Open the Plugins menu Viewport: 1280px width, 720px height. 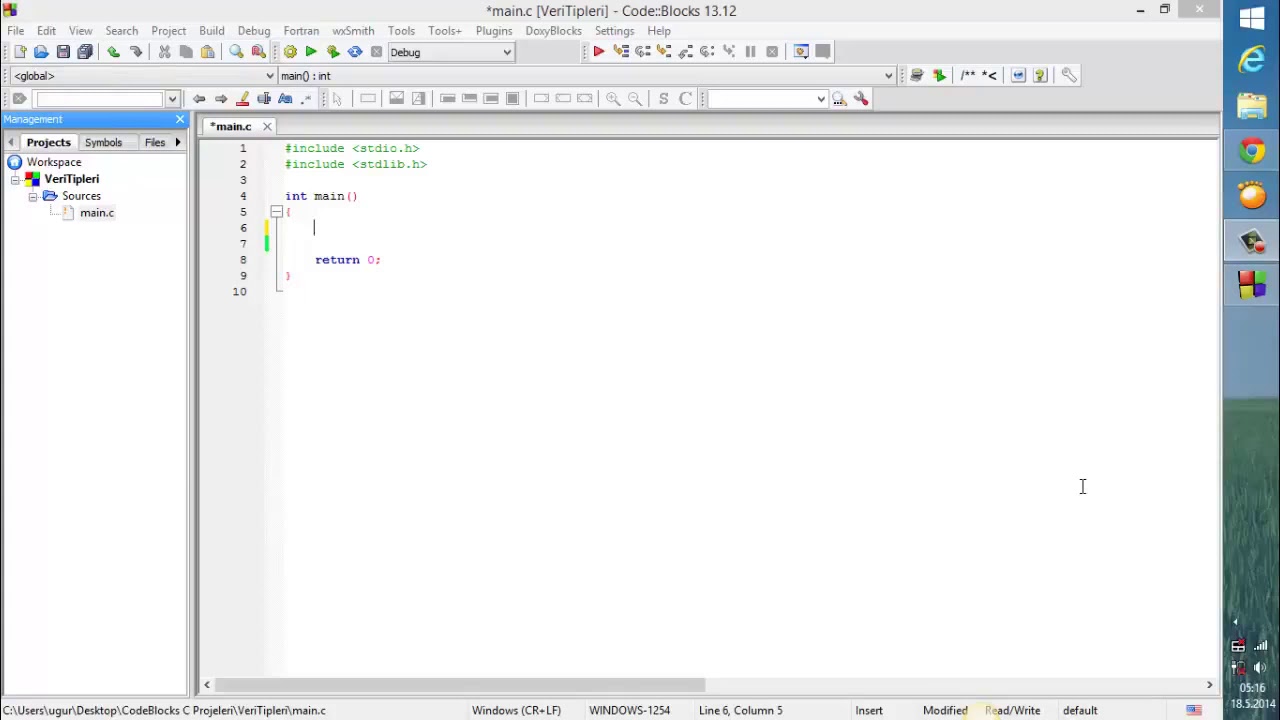point(494,30)
